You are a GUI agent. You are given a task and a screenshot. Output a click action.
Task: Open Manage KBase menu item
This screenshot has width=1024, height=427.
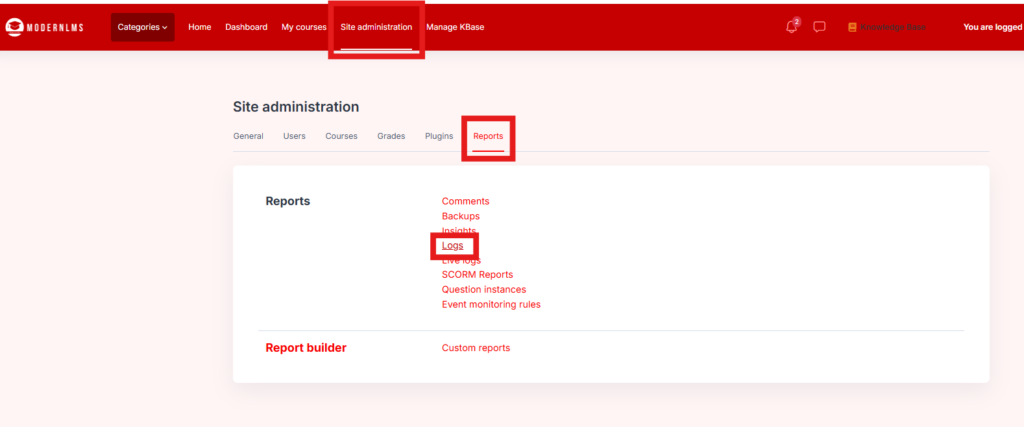[455, 27]
